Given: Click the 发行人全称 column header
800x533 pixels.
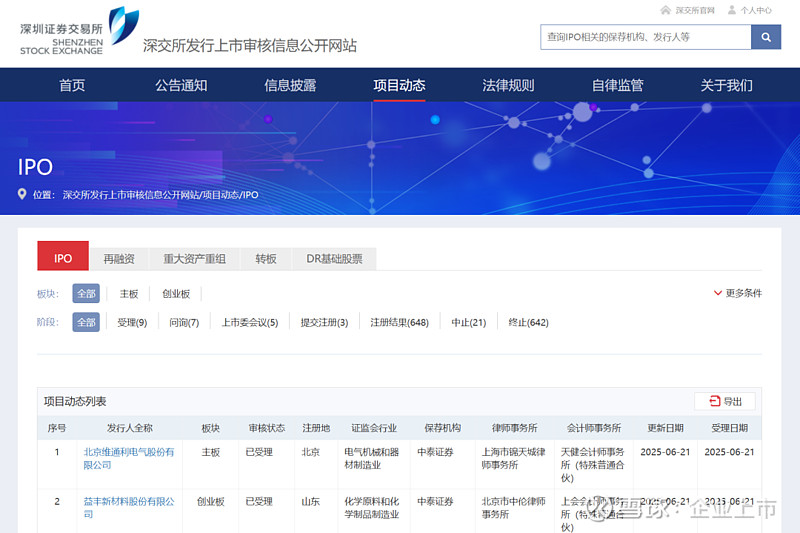Looking at the screenshot, I should pyautogui.click(x=130, y=428).
